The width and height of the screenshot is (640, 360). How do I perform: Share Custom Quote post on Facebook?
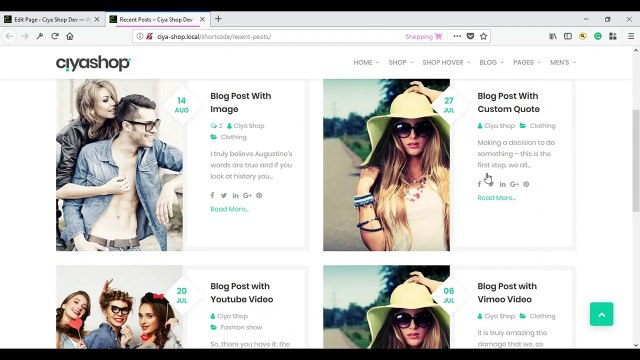(480, 184)
